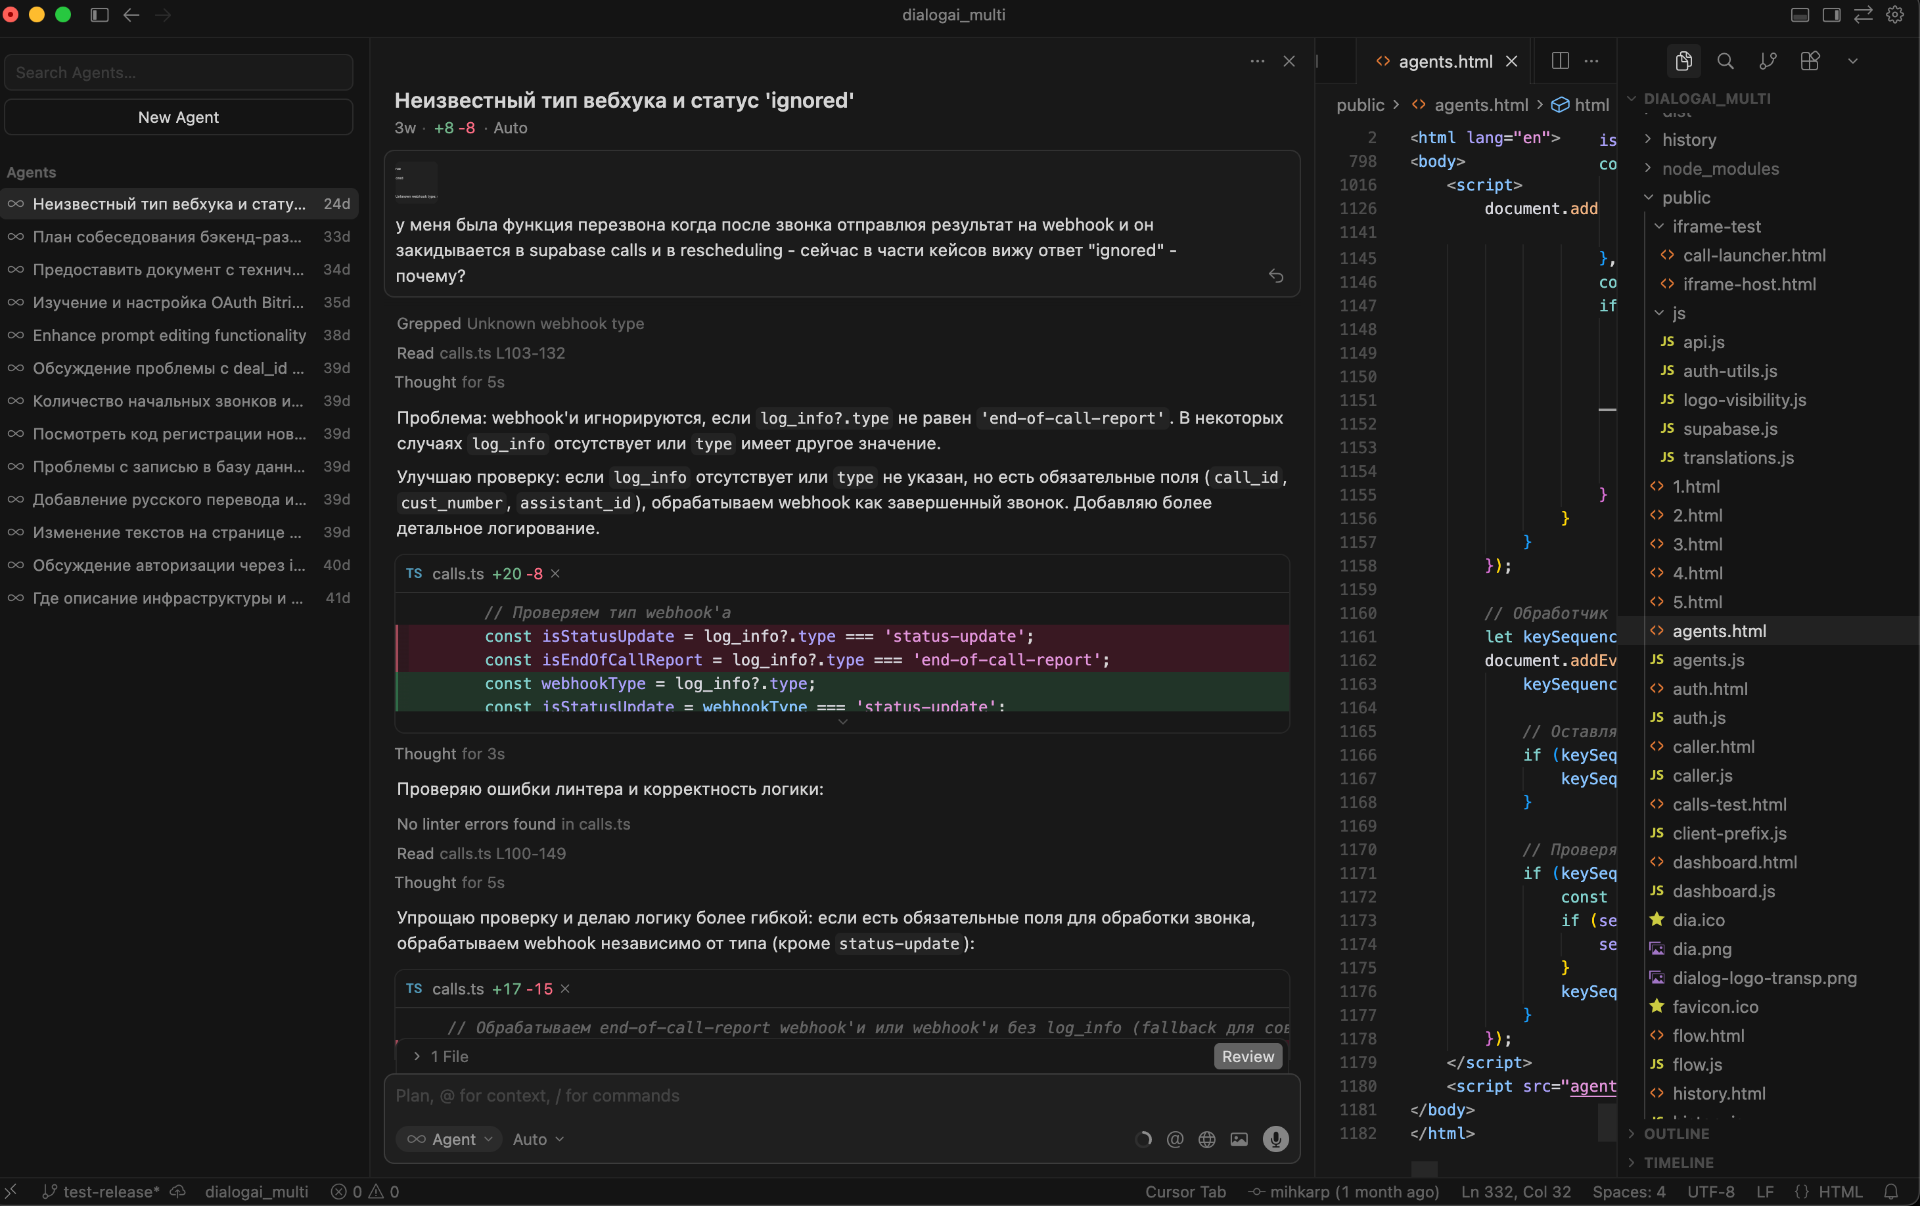This screenshot has height=1206, width=1920.
Task: Dismiss calls.ts +17 -15 diff block
Action: point(565,989)
